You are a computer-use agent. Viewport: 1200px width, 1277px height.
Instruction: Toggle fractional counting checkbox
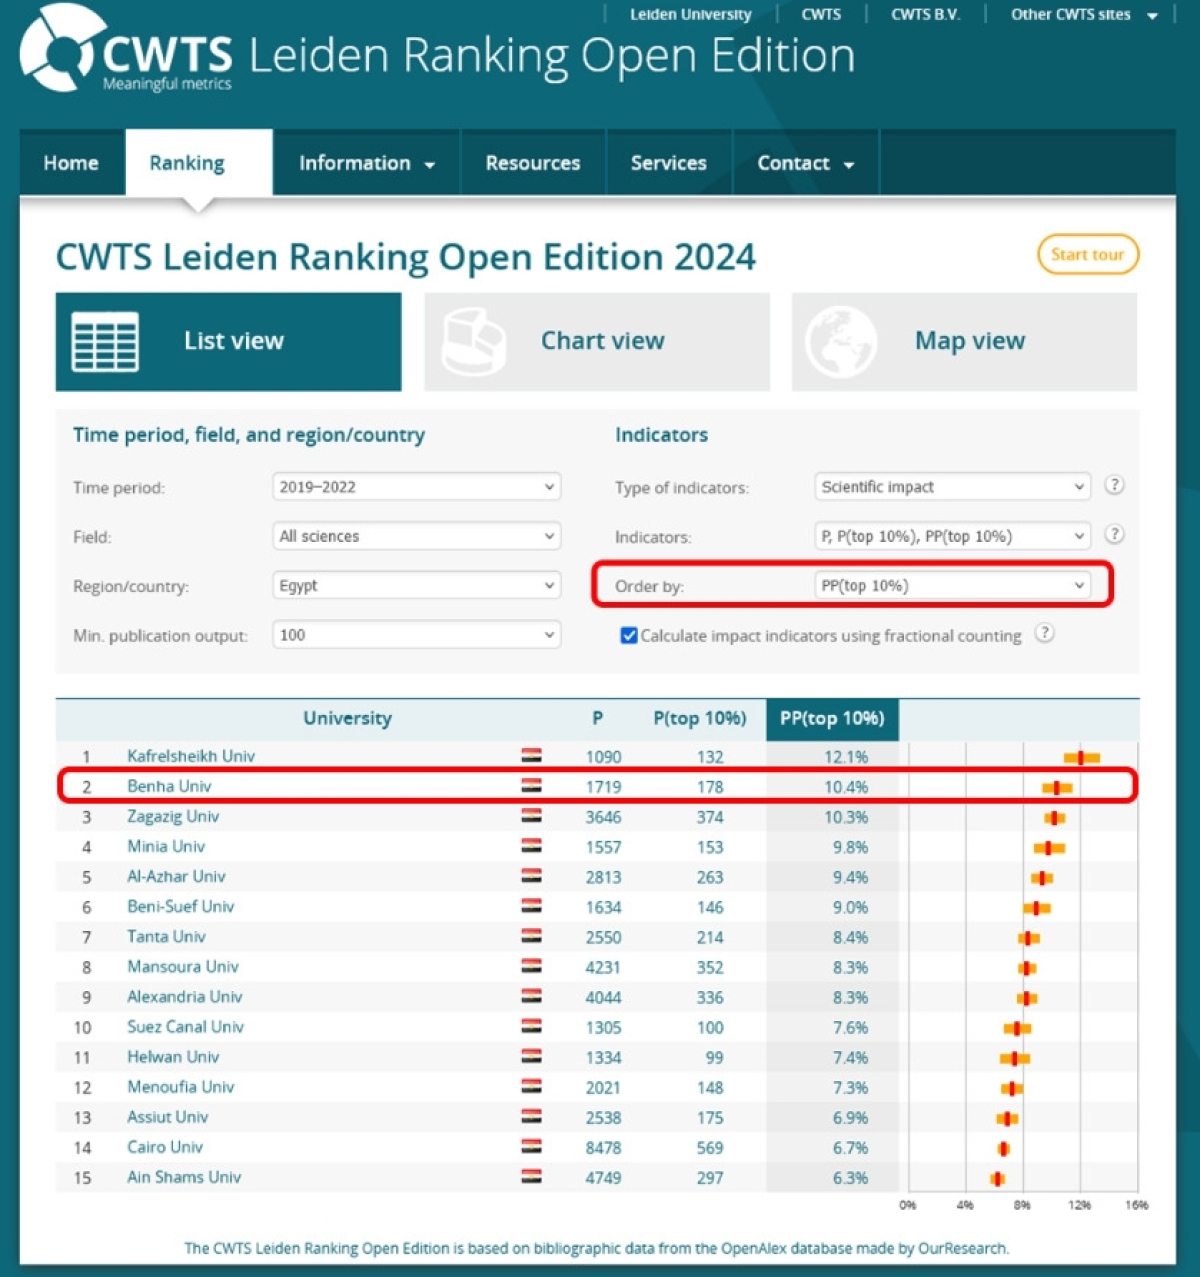pos(629,635)
